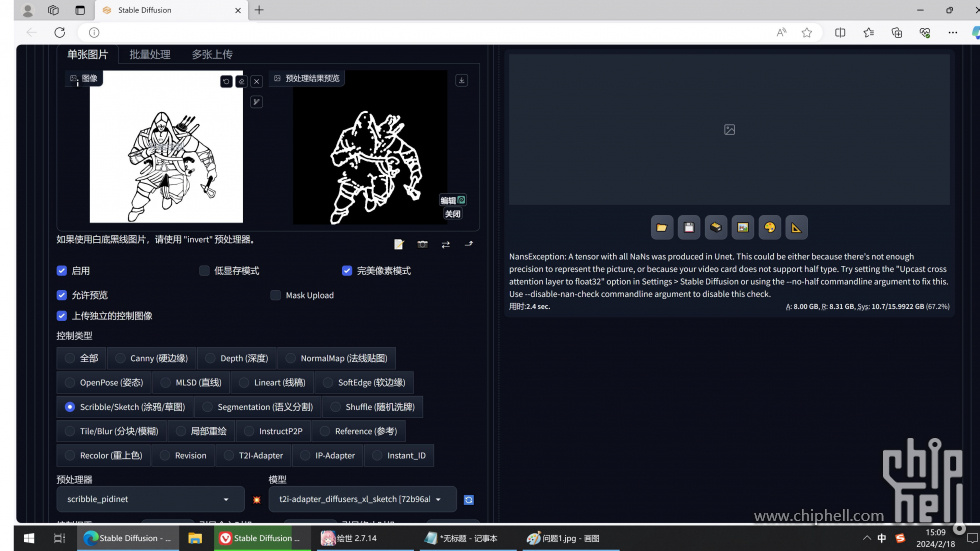Save the generated image with disk icon
The width and height of the screenshot is (980, 551).
click(x=689, y=227)
